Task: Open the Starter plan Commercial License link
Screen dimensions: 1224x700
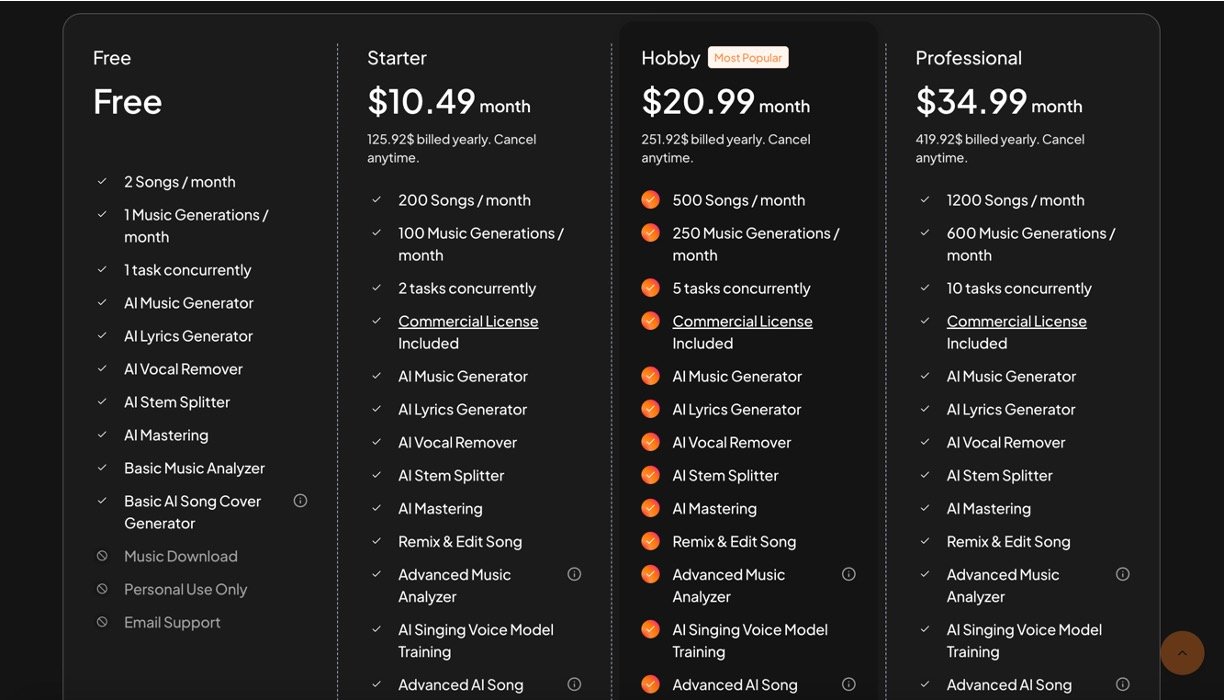Action: point(468,321)
